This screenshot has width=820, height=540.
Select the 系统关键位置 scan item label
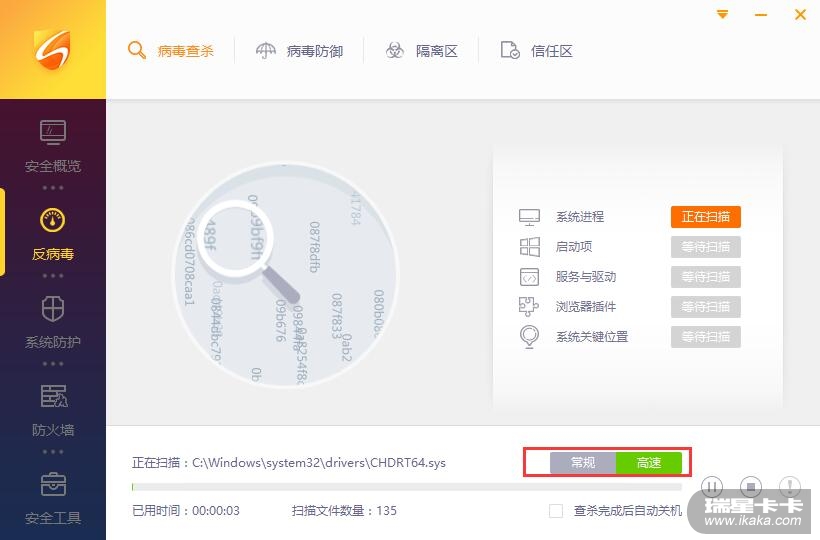[591, 337]
